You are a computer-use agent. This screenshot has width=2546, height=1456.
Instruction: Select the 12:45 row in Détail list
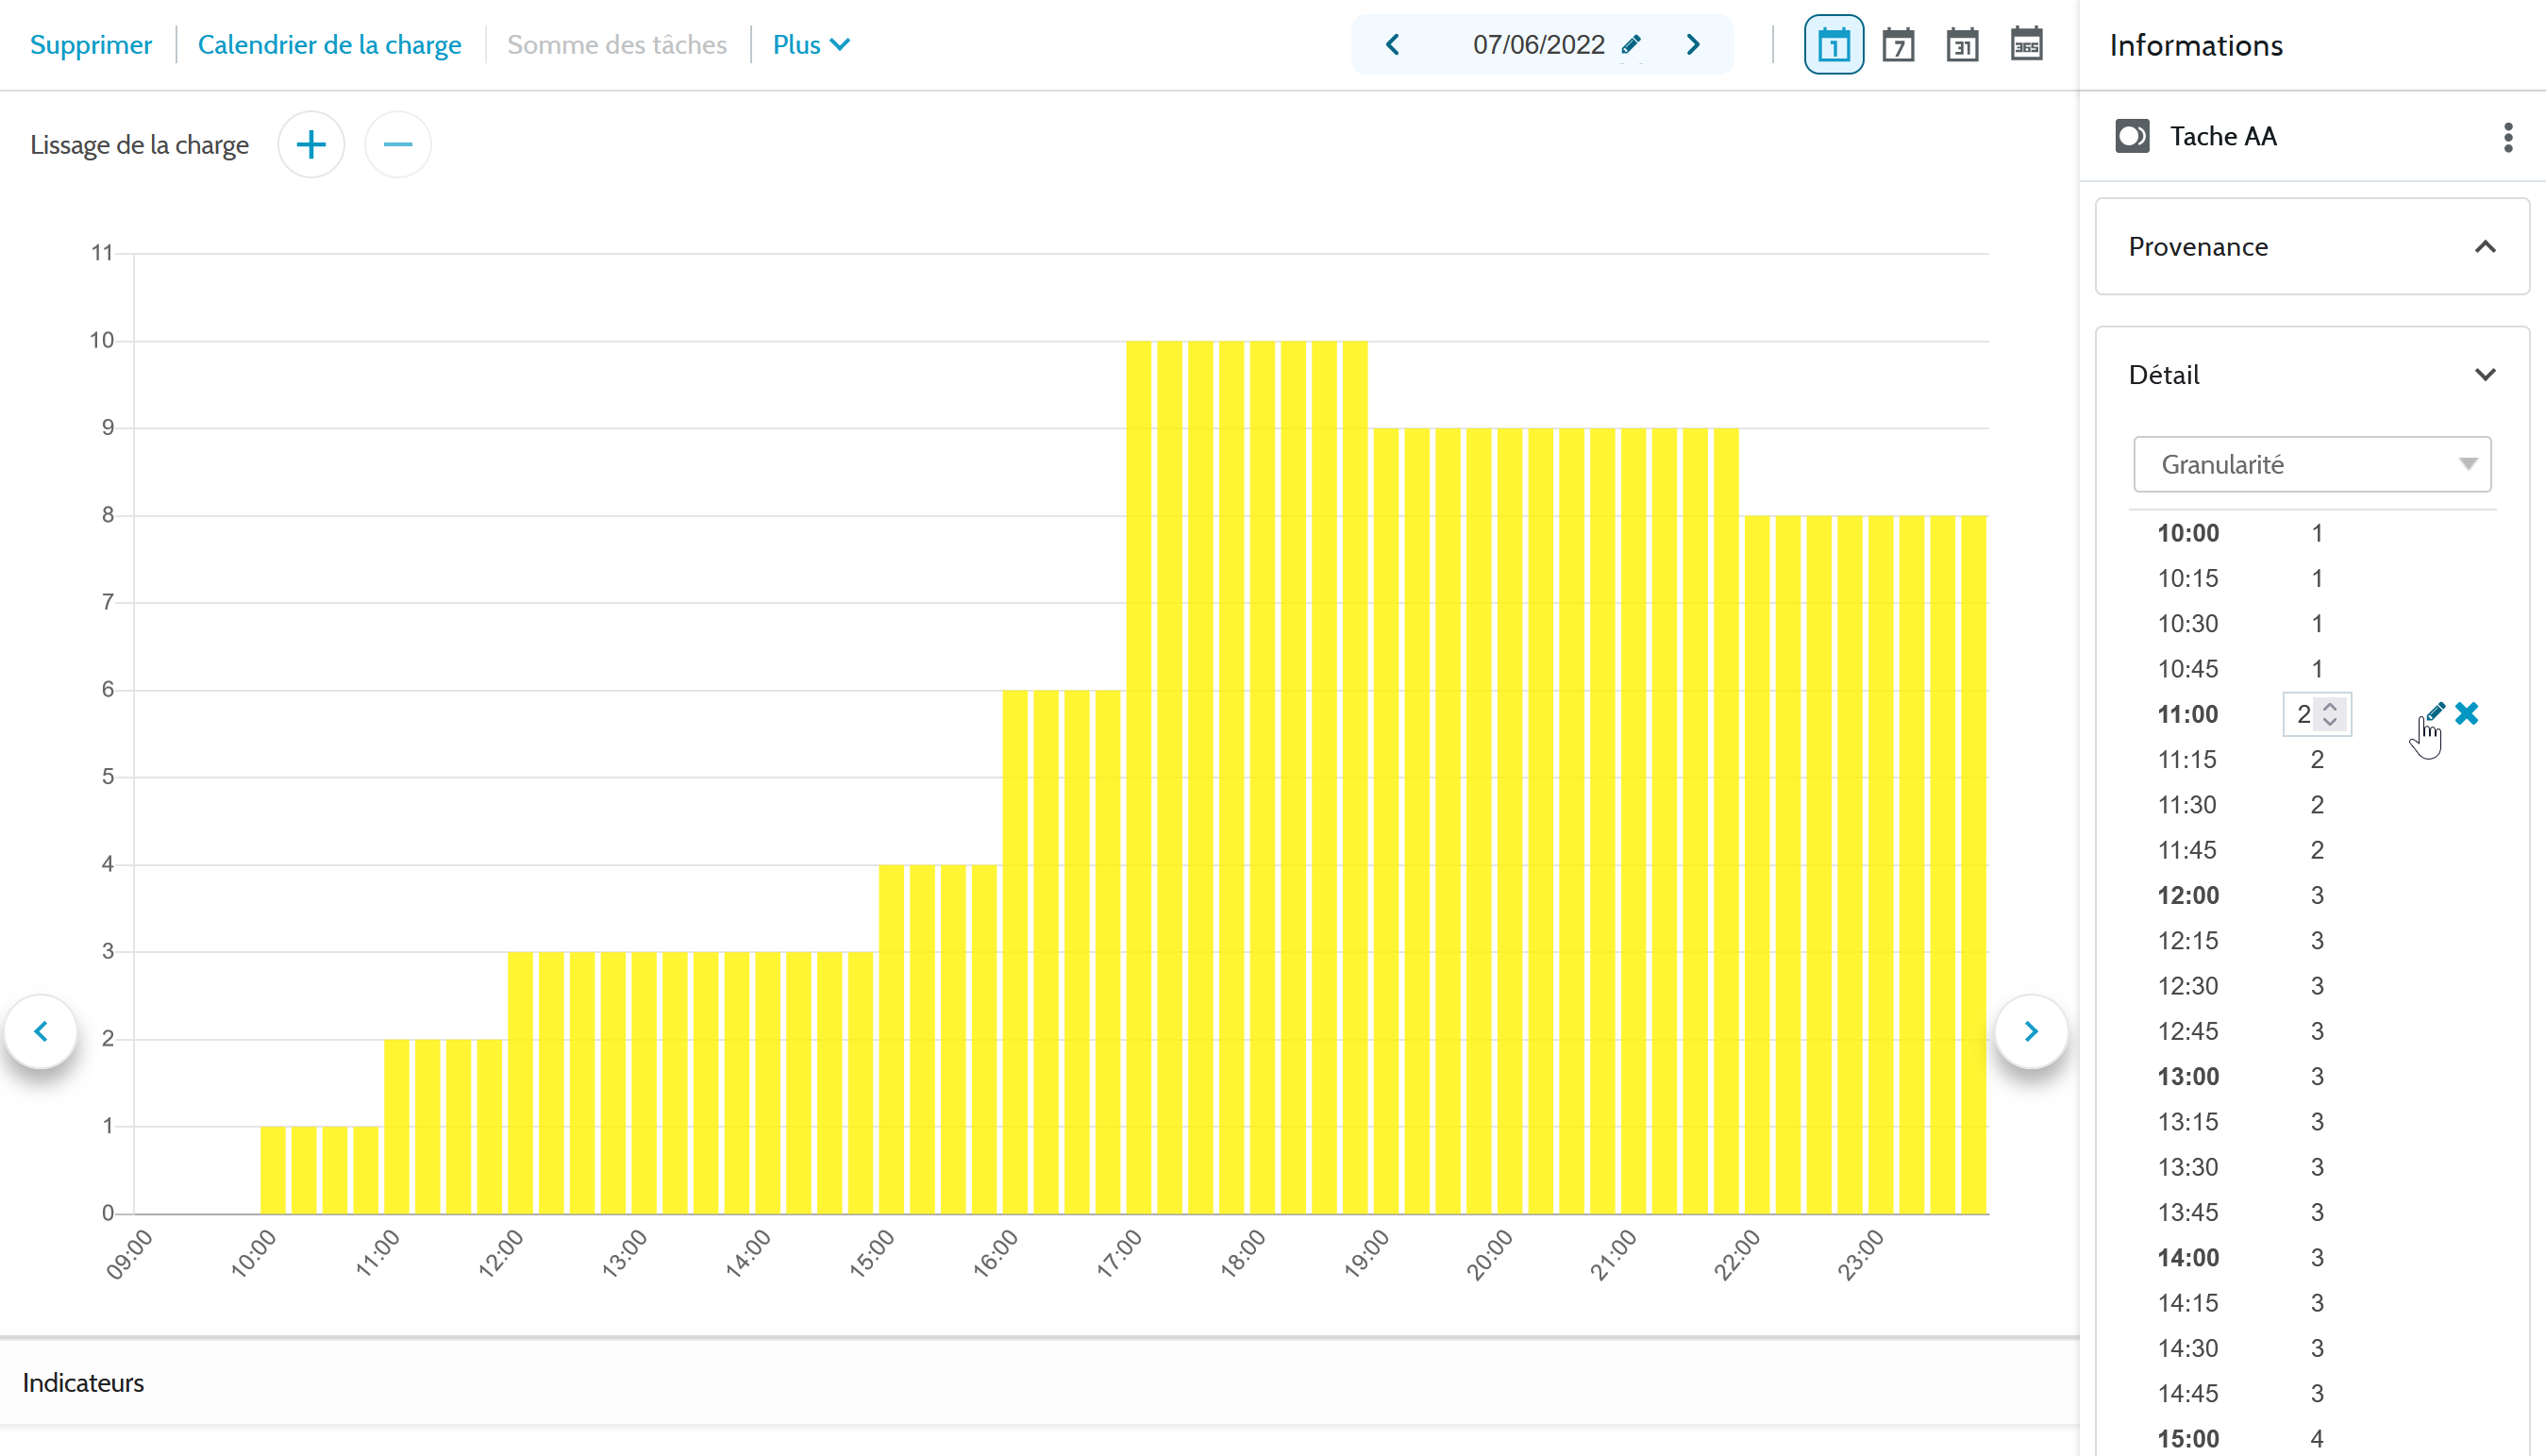click(x=2312, y=1031)
